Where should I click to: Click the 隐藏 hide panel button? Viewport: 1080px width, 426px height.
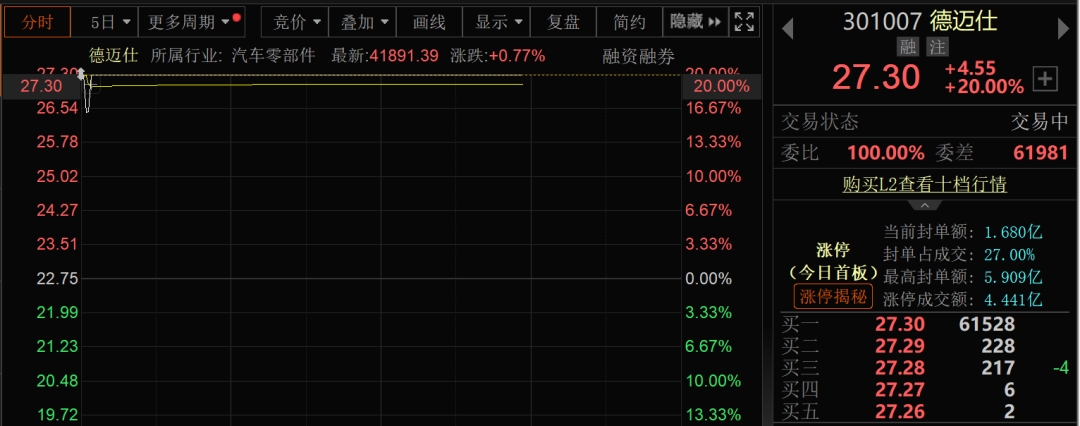695,22
